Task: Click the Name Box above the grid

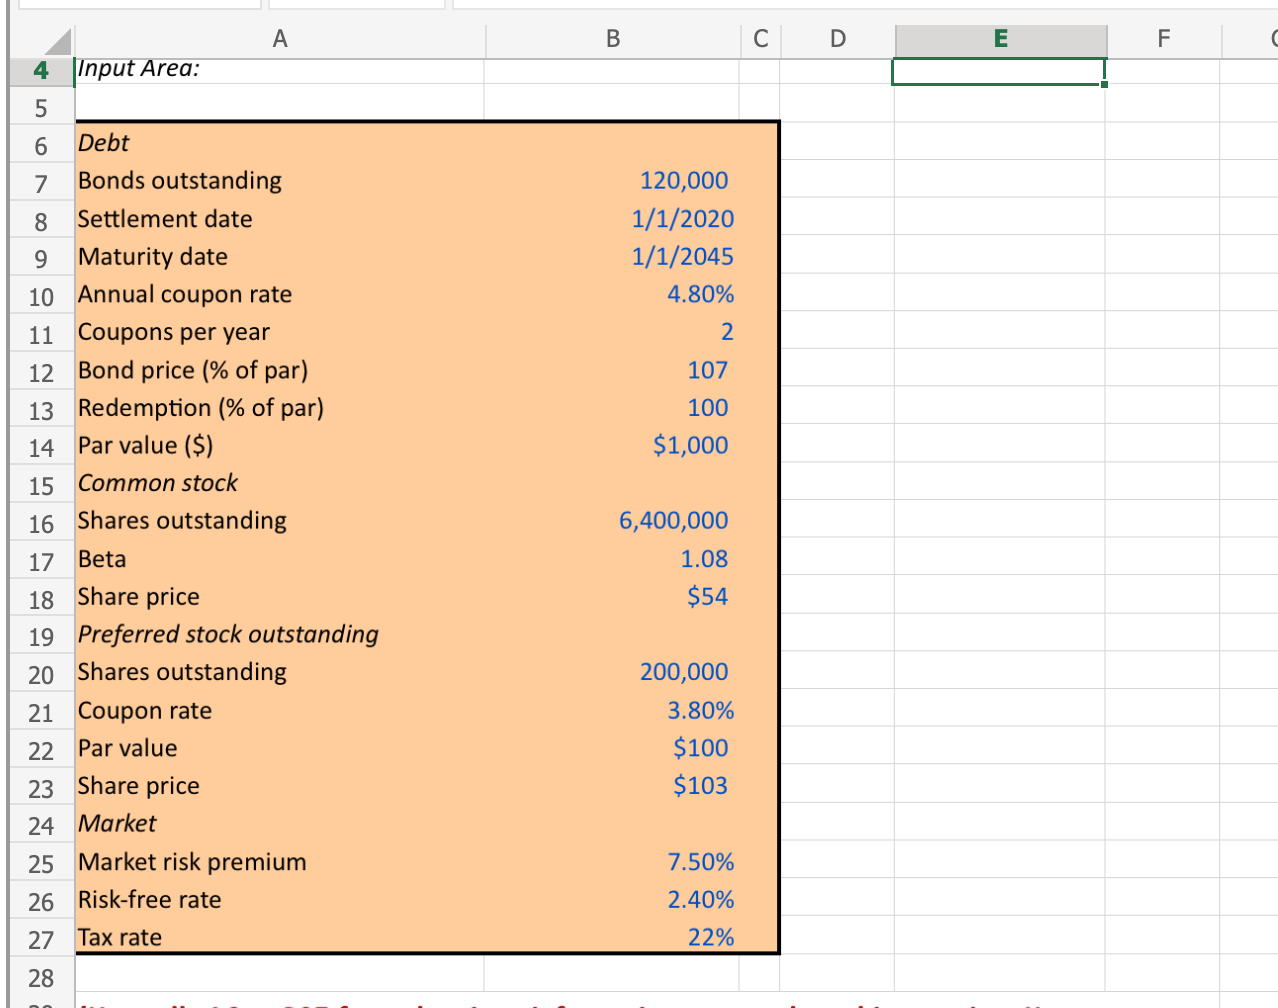Action: coord(140,4)
